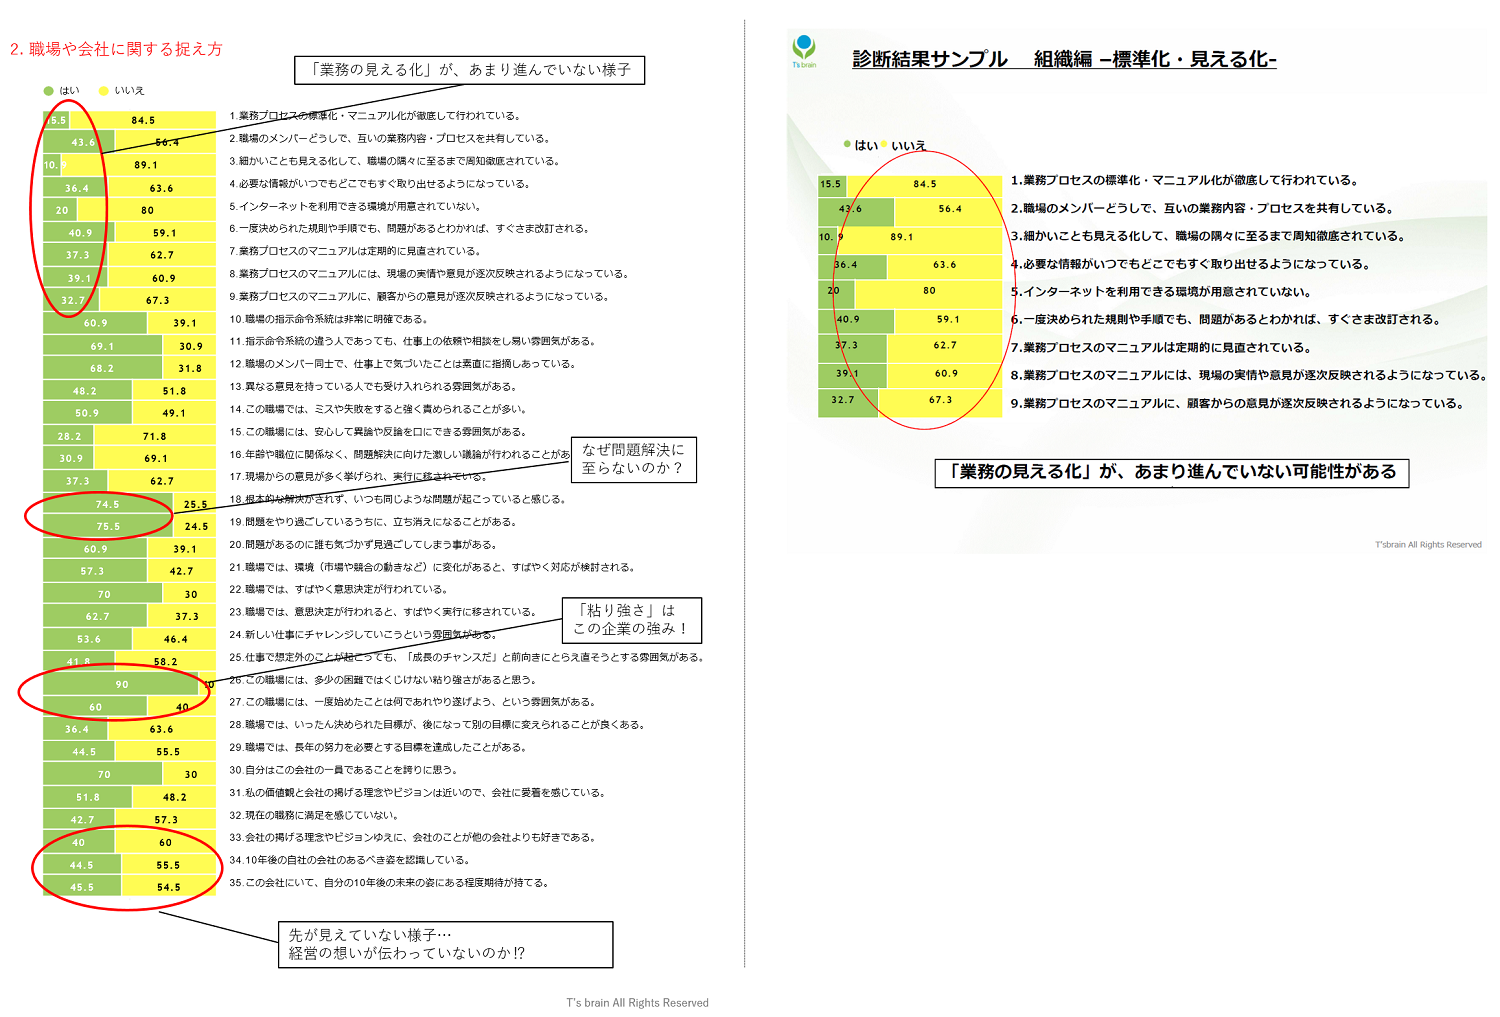Screen dimensions: 1500x1017
Task: Select question 12 about 素直に指摘しあっている
Action: tap(402, 364)
